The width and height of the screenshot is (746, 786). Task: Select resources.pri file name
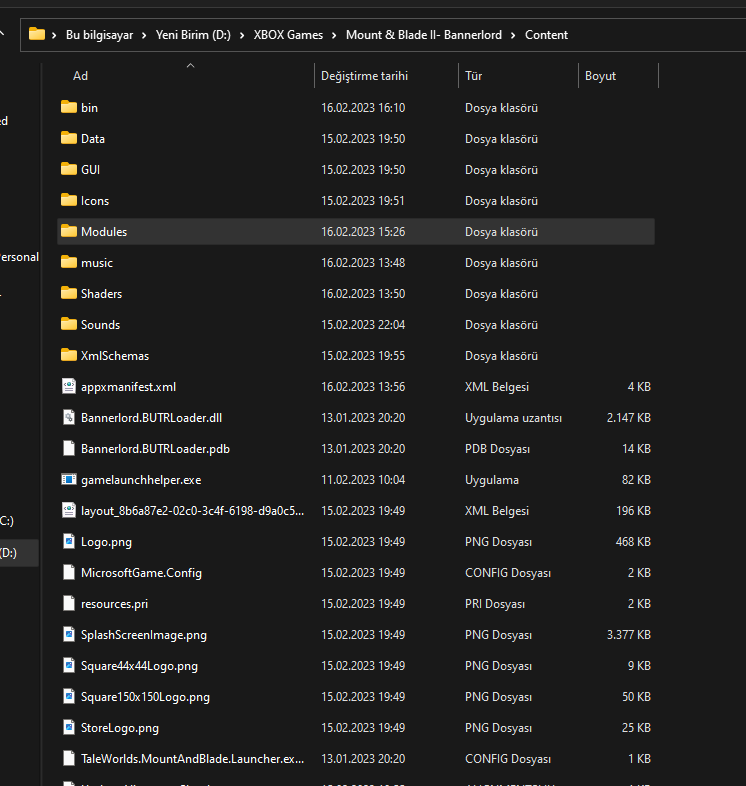coord(114,604)
